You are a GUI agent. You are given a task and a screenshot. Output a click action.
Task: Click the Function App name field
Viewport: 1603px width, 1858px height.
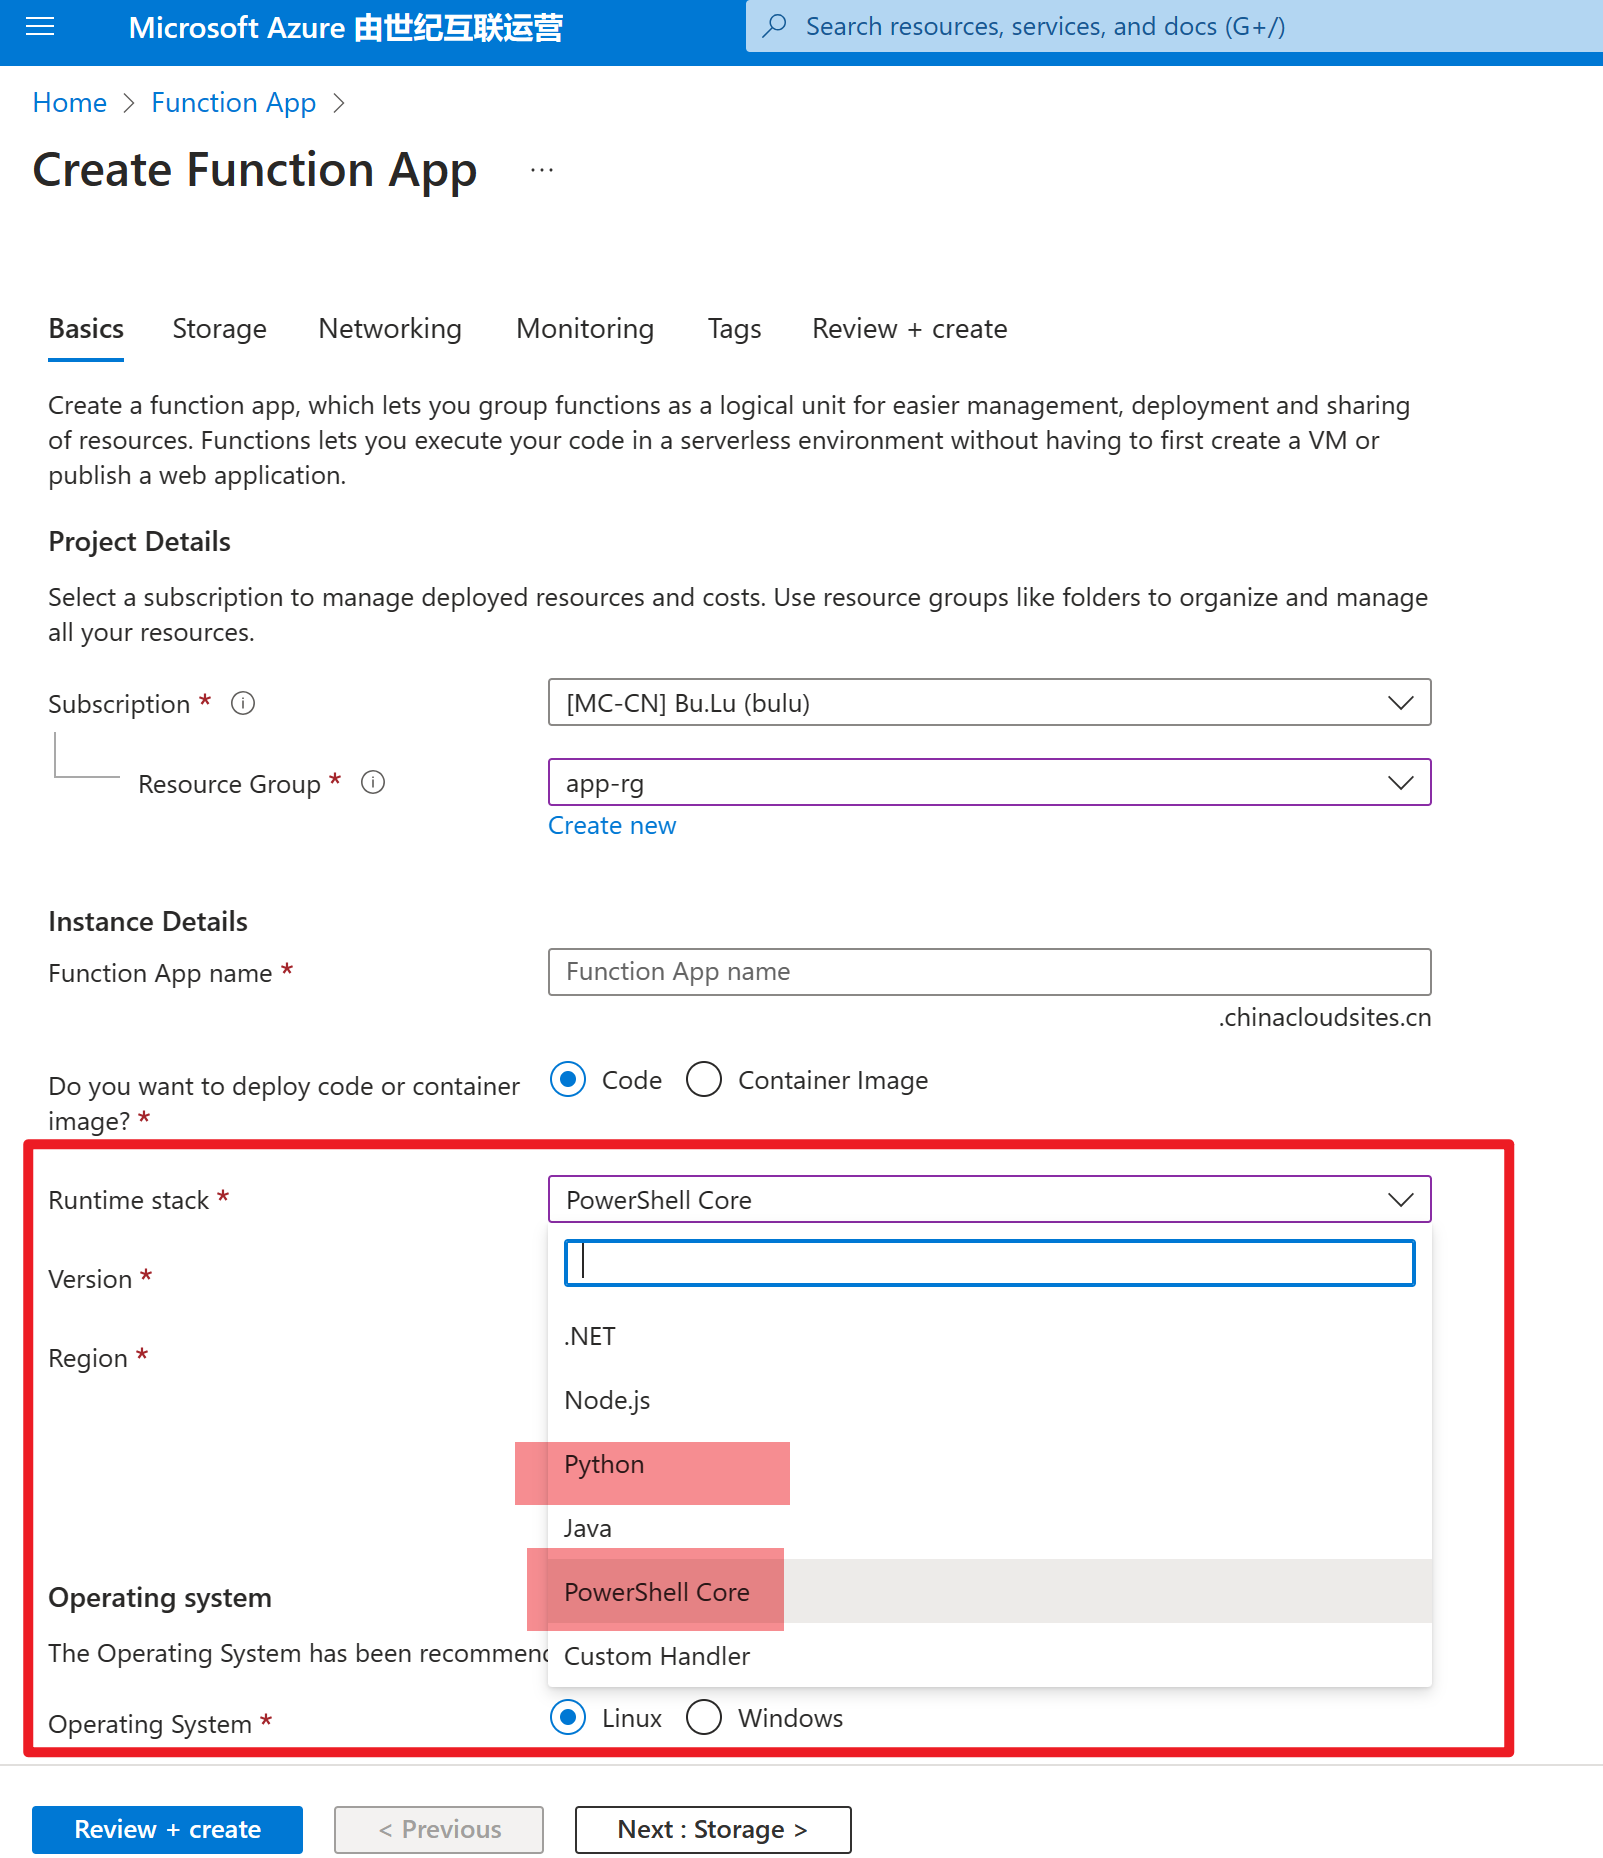(989, 972)
